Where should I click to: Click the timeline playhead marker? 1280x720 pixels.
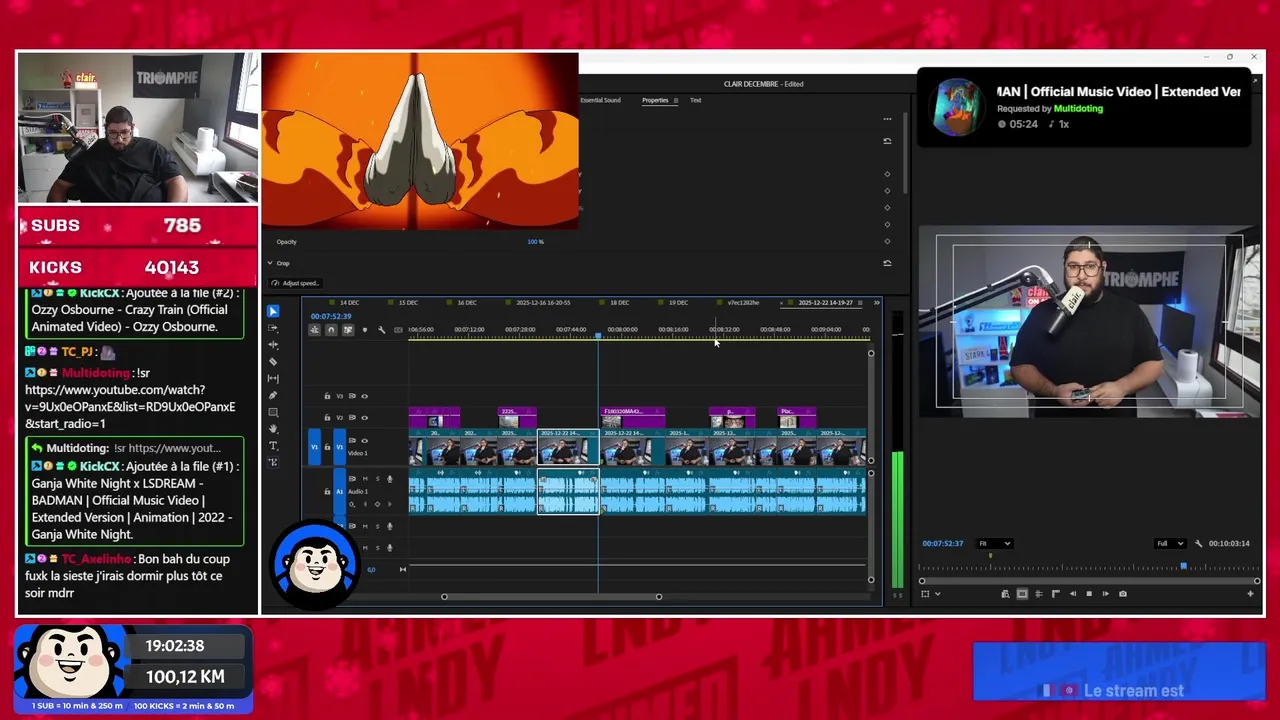(598, 336)
